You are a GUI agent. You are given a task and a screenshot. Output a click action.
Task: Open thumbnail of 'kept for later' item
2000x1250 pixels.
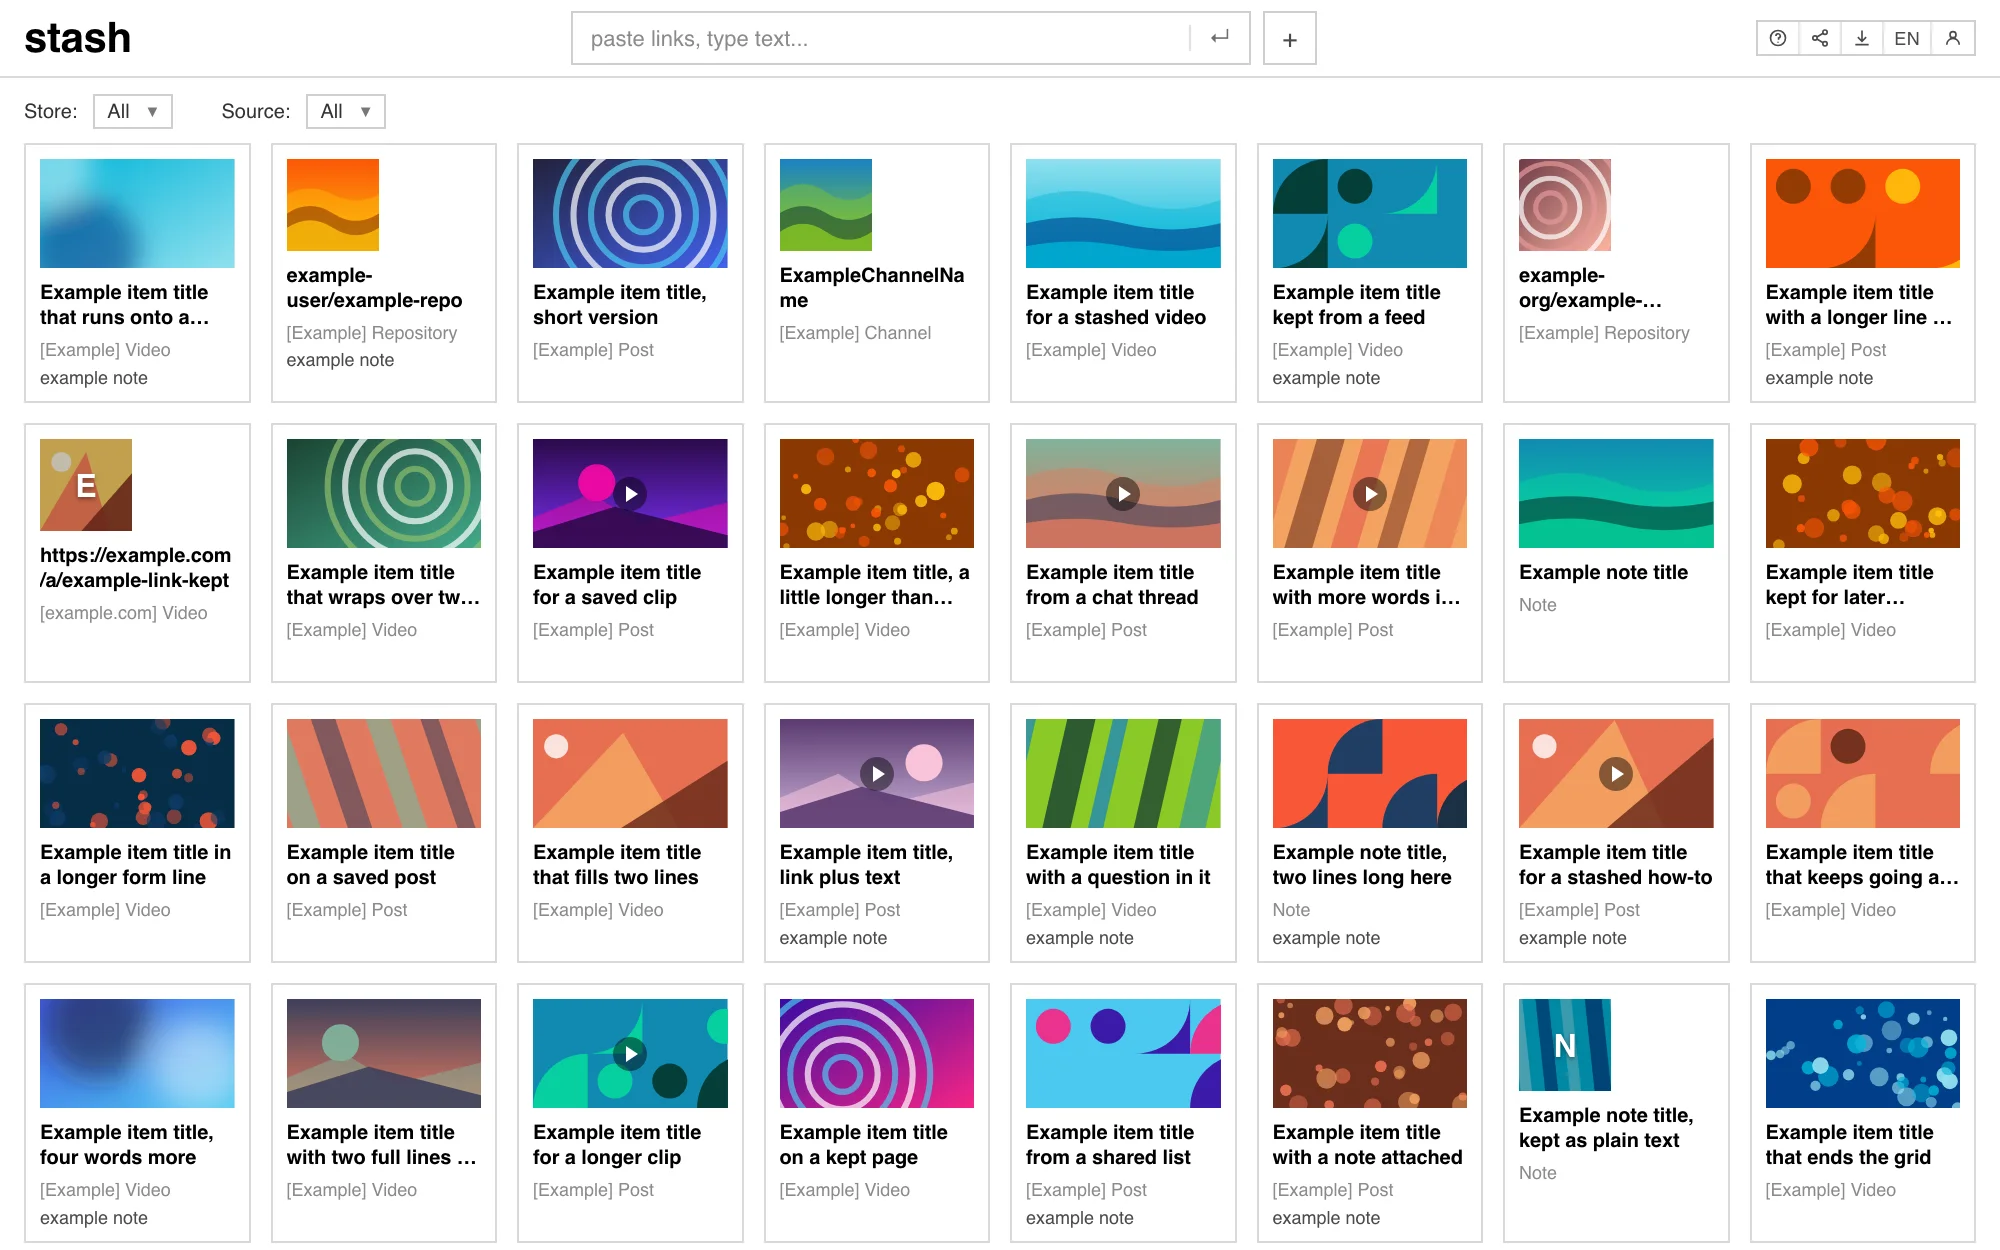[1863, 493]
